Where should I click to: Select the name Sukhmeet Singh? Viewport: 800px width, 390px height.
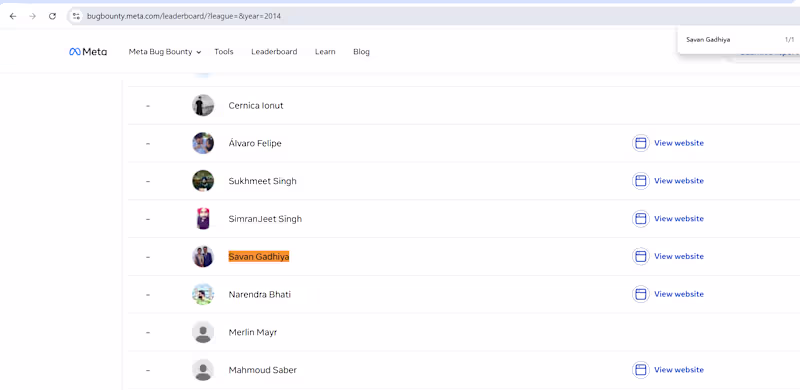pos(262,181)
